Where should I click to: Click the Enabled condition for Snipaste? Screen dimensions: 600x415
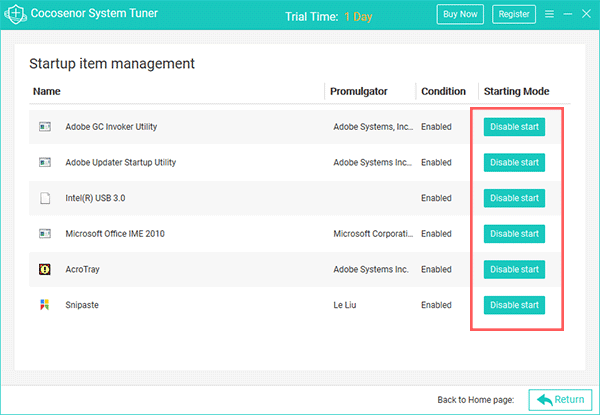pyautogui.click(x=436, y=305)
